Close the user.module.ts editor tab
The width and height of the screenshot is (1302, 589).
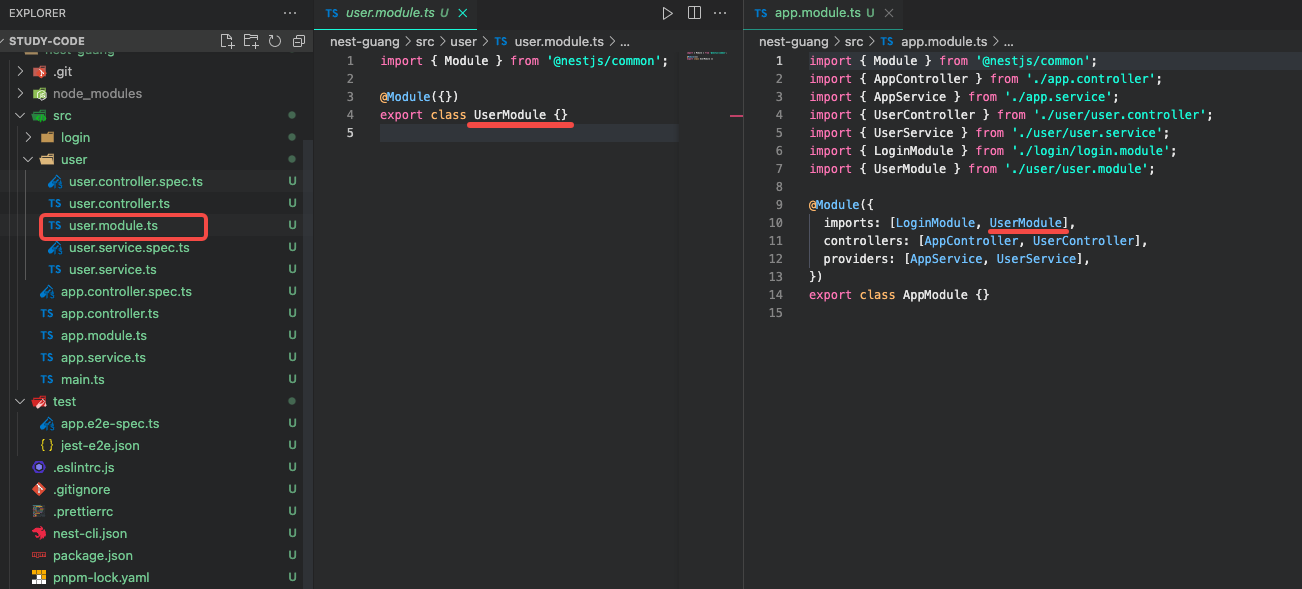click(462, 13)
